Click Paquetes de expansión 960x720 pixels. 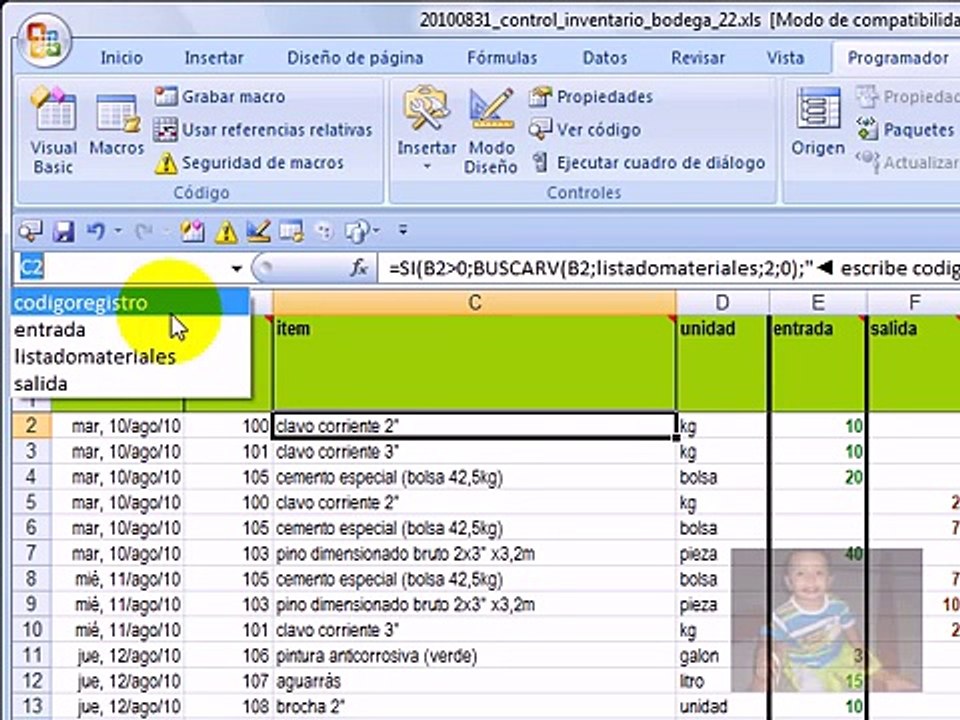[905, 130]
